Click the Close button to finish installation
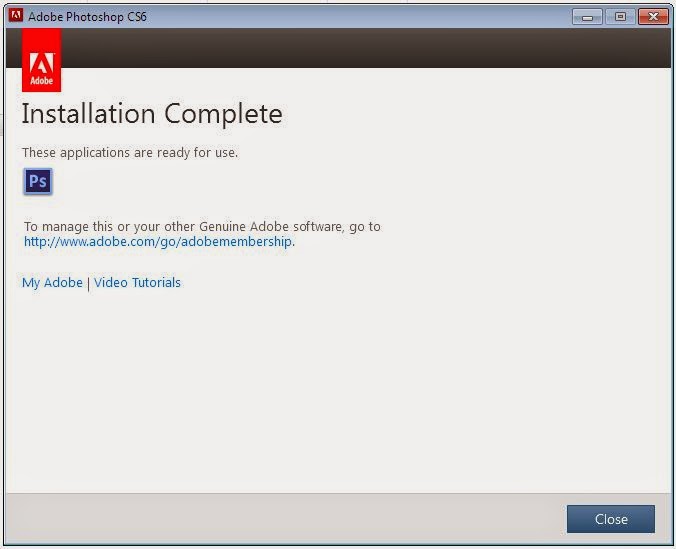 click(x=610, y=519)
